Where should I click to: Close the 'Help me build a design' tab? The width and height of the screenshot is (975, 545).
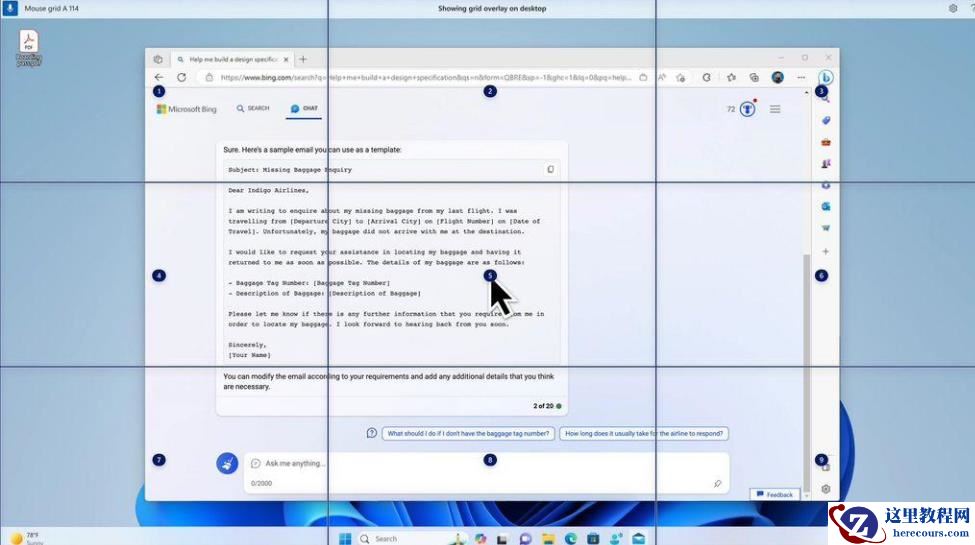(286, 59)
